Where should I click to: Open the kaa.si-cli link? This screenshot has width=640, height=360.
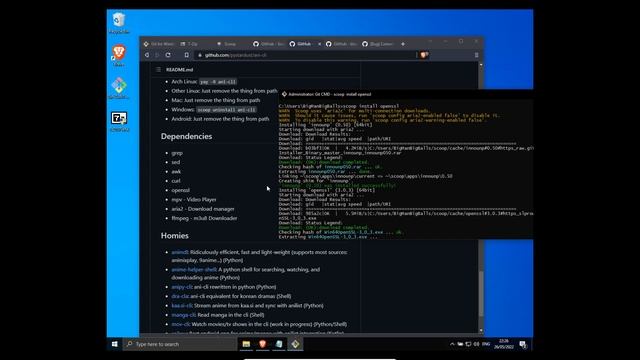[x=182, y=305]
